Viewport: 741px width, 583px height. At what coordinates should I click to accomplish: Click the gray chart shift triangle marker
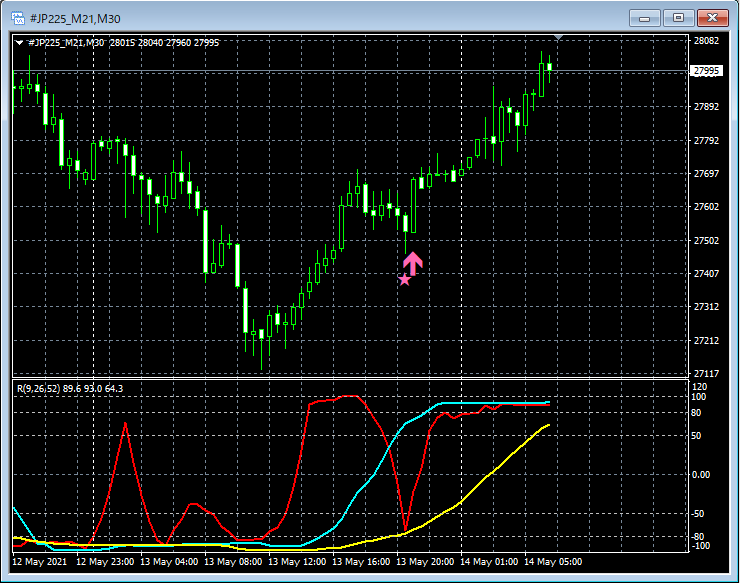coord(559,37)
